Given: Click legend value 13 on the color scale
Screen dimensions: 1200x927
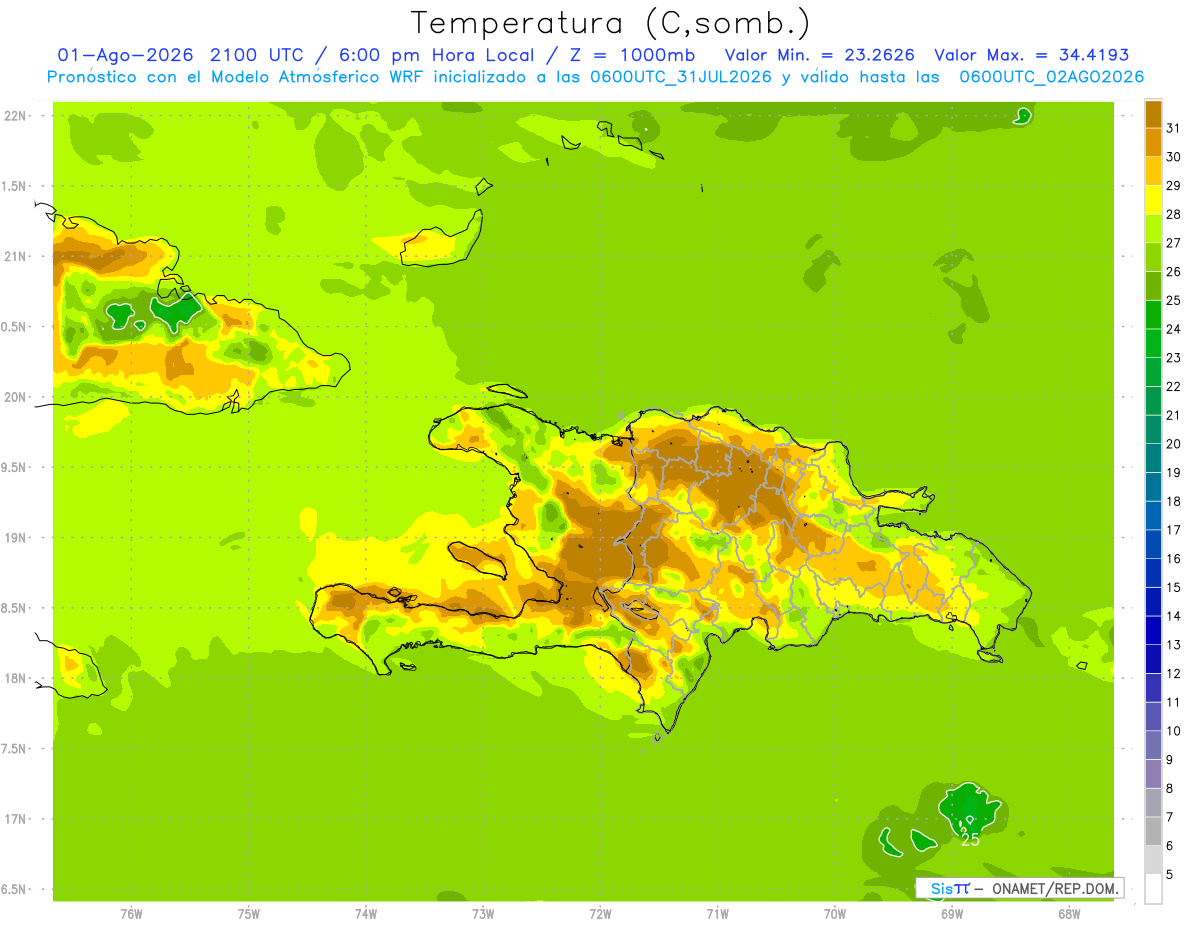Looking at the screenshot, I should [x=1174, y=645].
